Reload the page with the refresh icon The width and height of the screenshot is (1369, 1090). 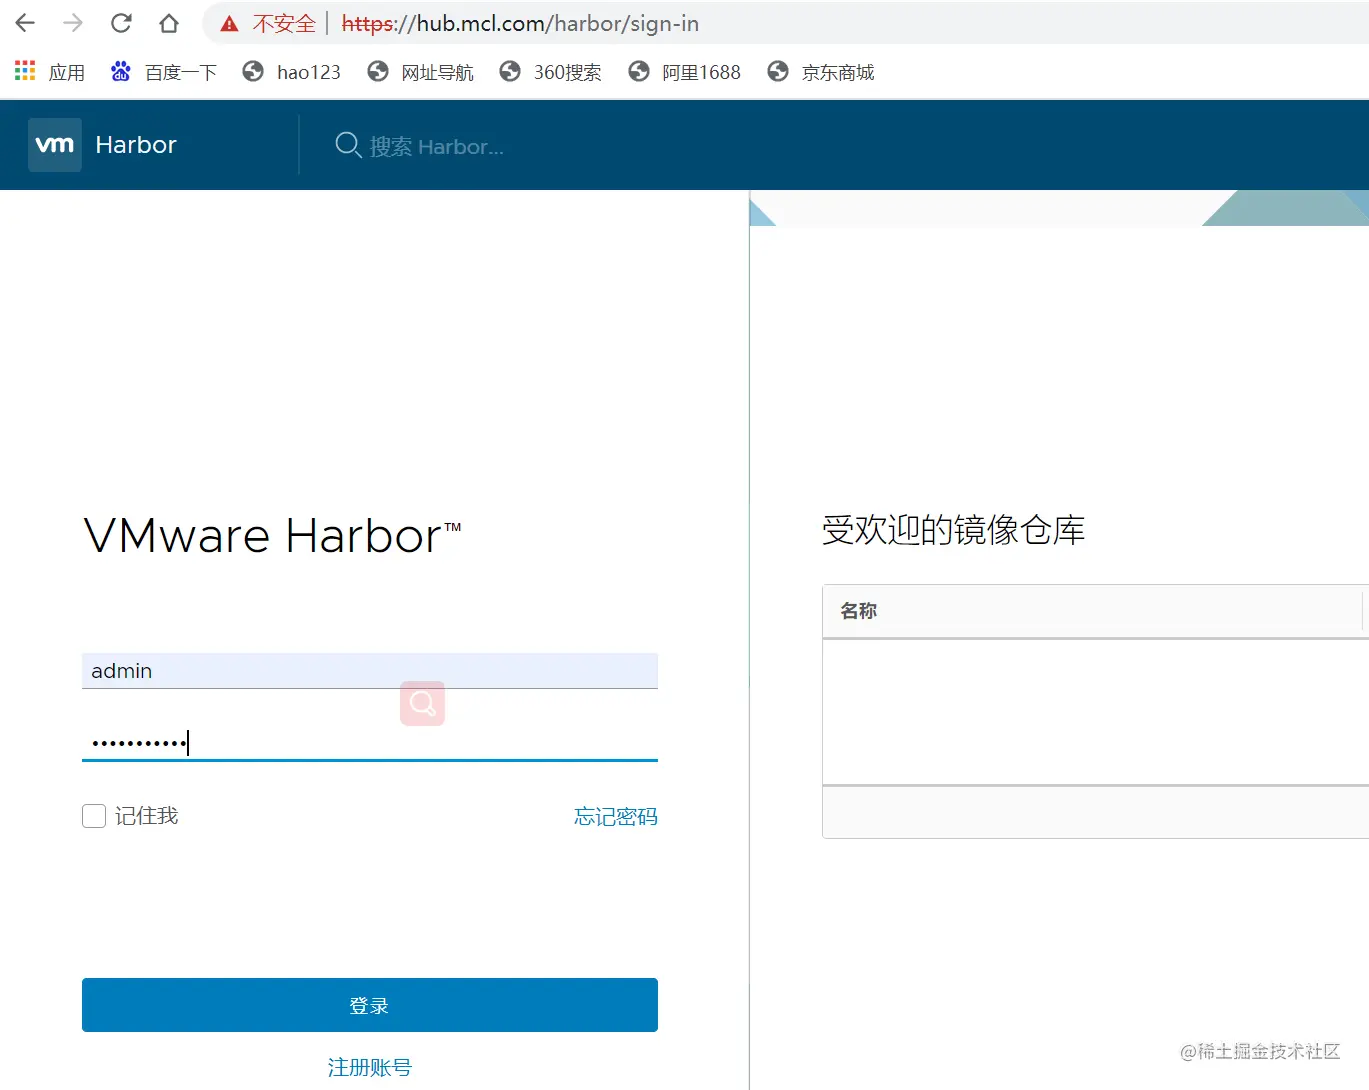[x=121, y=23]
